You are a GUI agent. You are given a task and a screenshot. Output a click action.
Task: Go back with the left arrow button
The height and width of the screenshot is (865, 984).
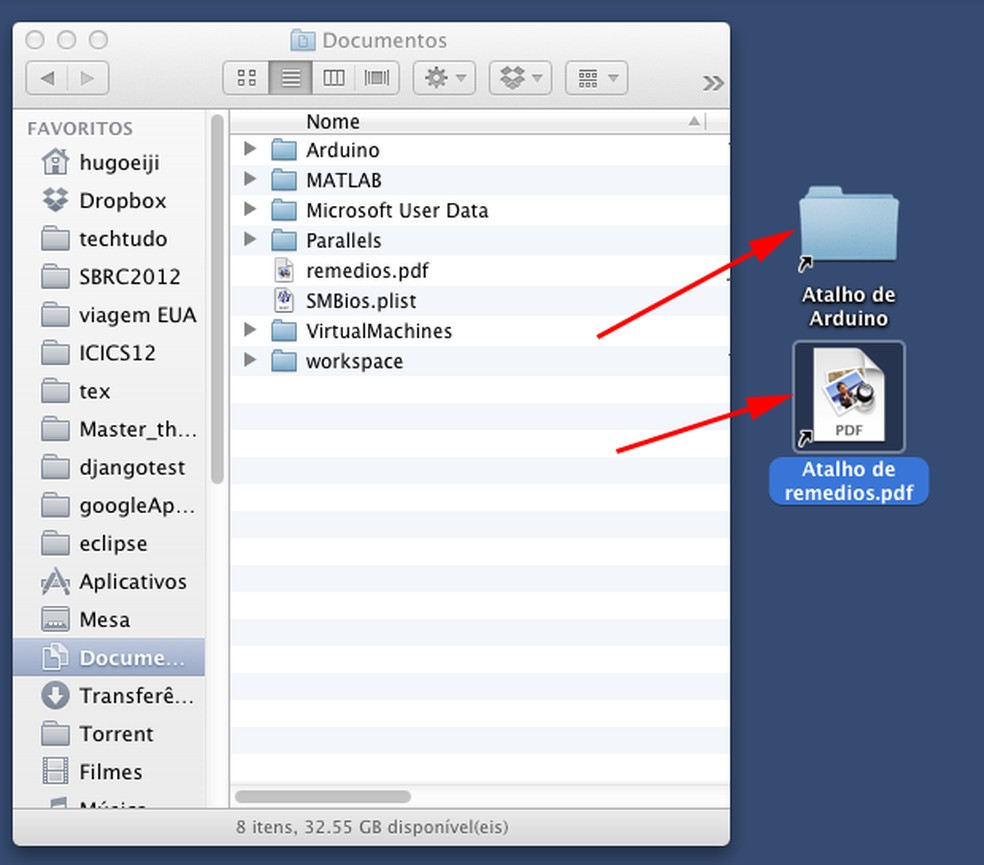point(47,78)
